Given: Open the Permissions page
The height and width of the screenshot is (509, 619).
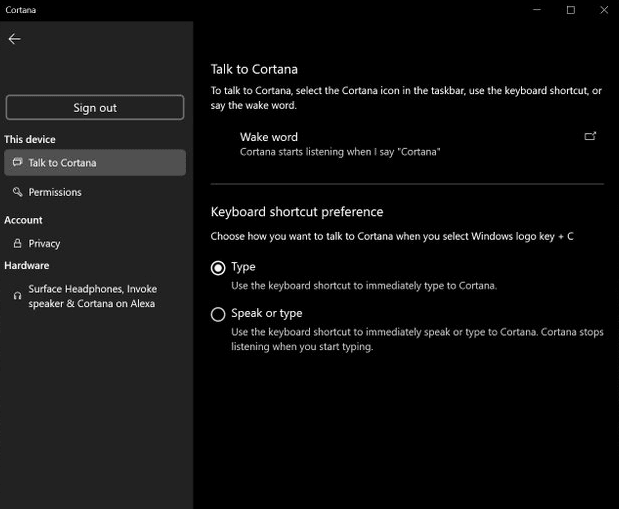Looking at the screenshot, I should [95, 192].
